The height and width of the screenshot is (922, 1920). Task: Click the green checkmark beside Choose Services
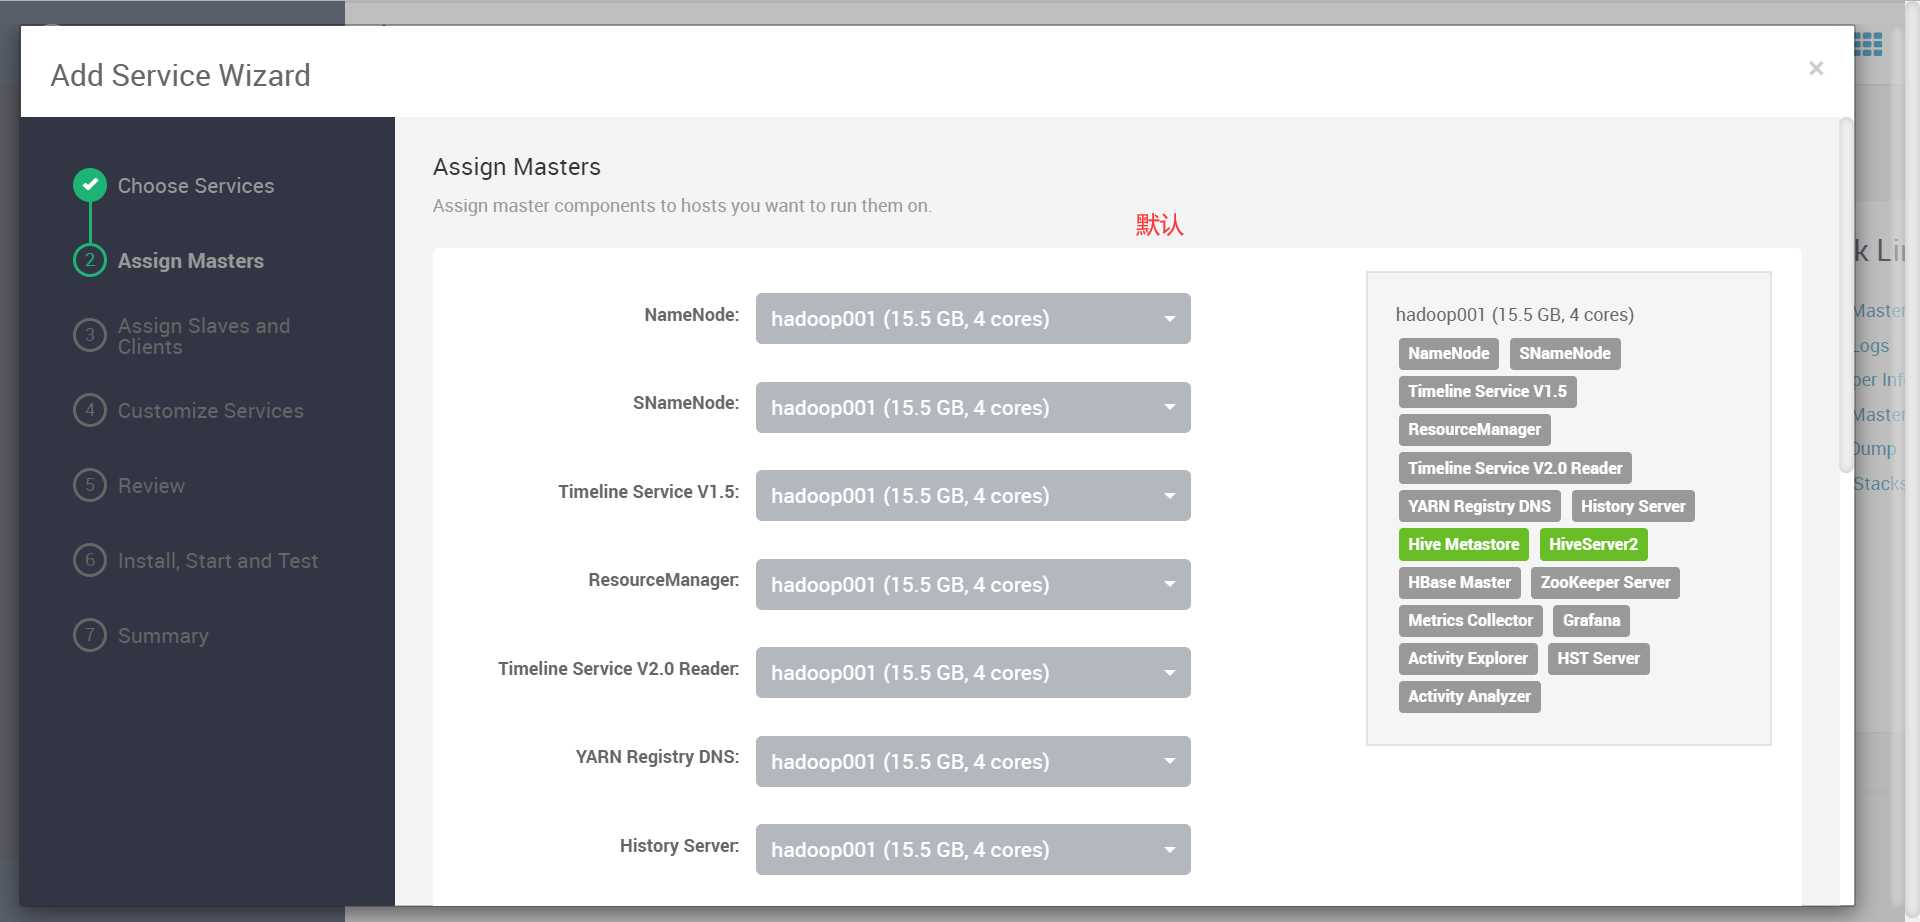coord(90,185)
